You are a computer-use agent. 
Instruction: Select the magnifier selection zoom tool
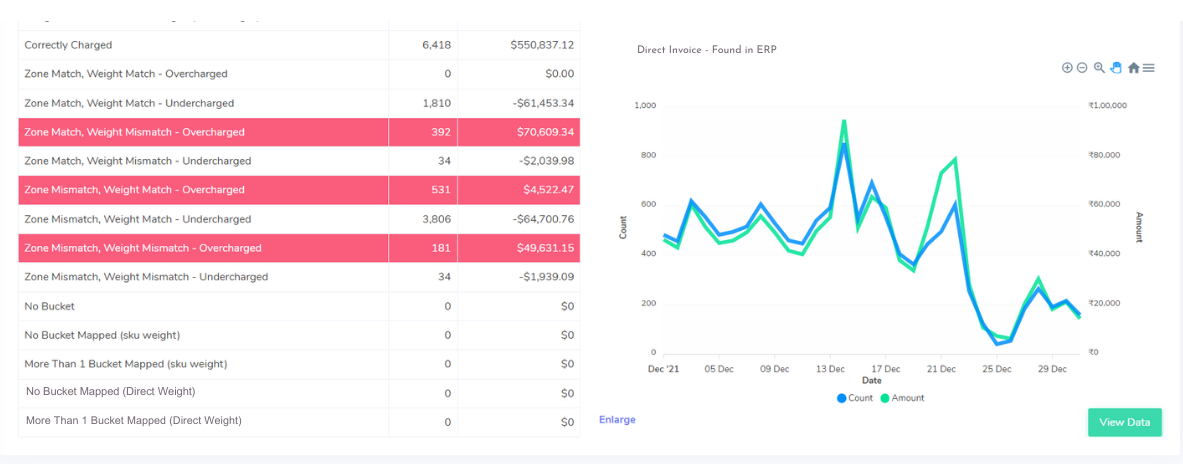click(1099, 68)
